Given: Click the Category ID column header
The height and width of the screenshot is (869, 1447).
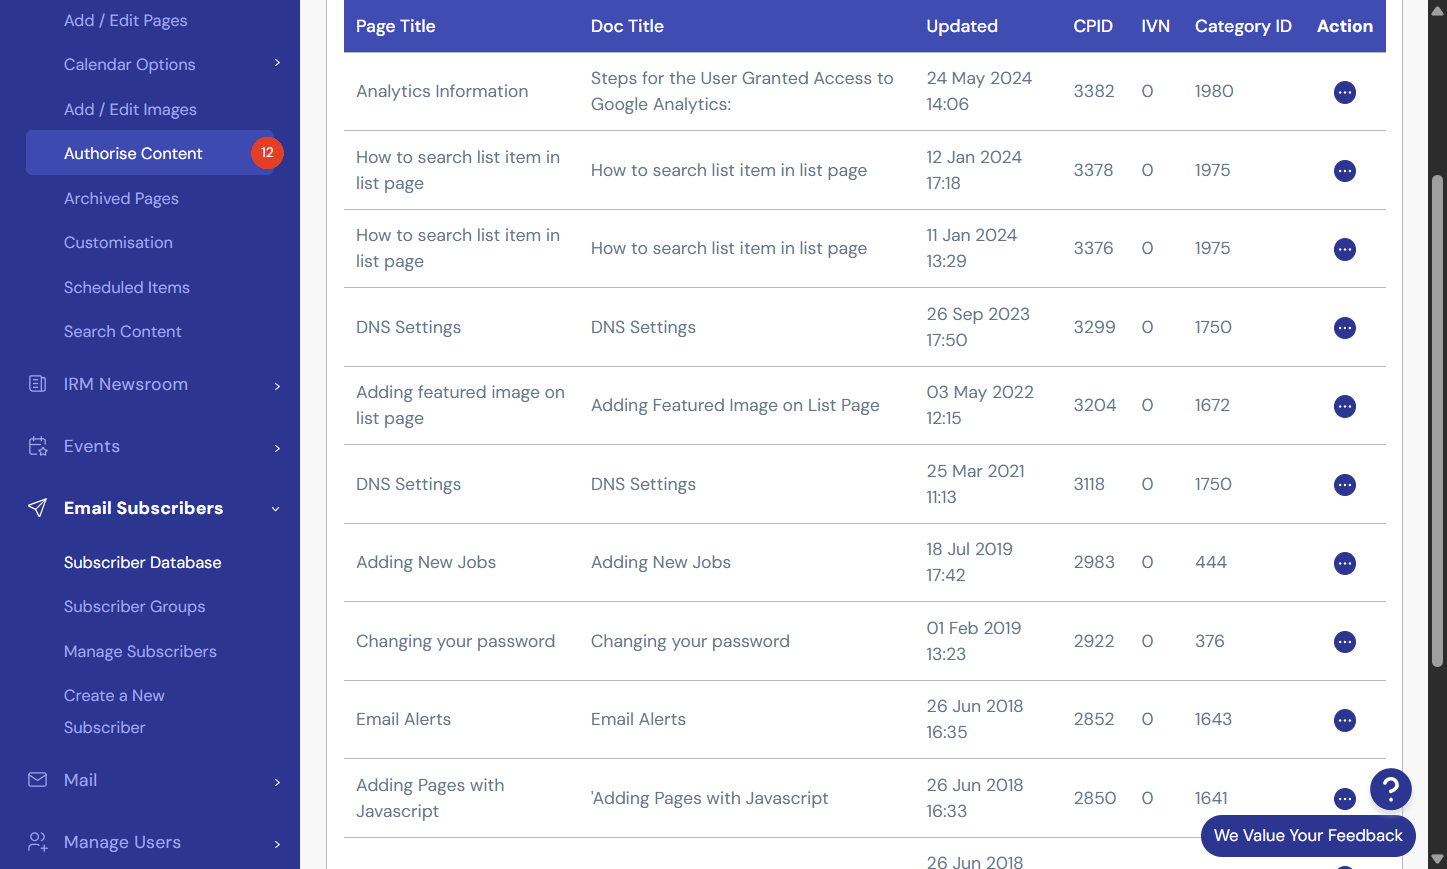Looking at the screenshot, I should (x=1243, y=26).
